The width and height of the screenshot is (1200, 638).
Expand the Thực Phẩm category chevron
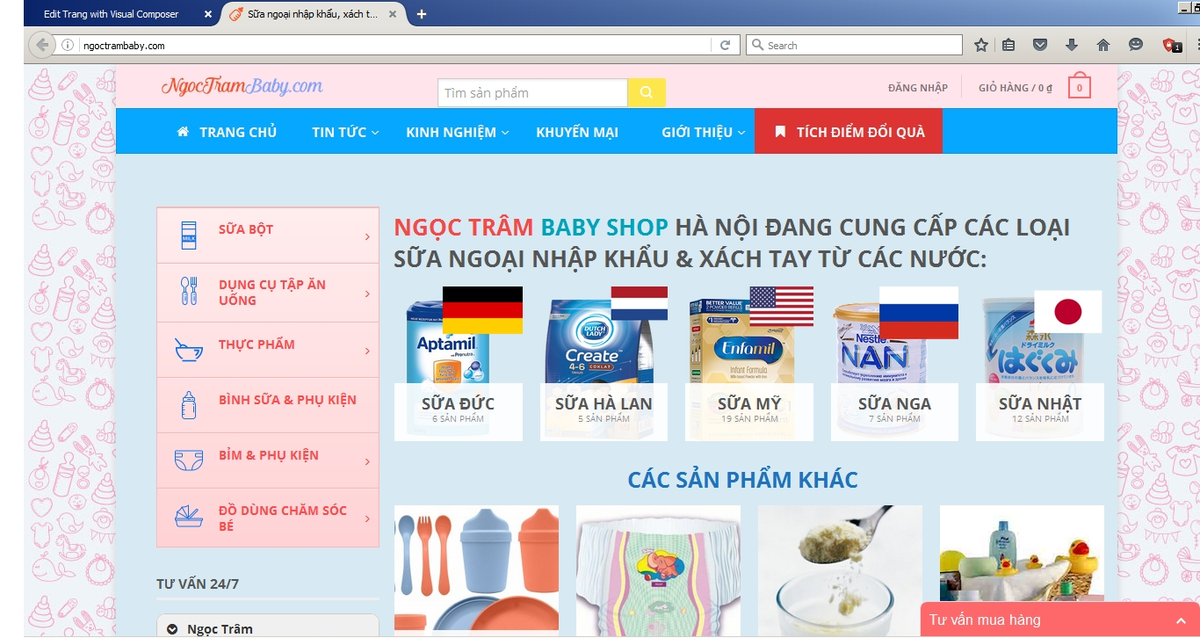pyautogui.click(x=368, y=351)
